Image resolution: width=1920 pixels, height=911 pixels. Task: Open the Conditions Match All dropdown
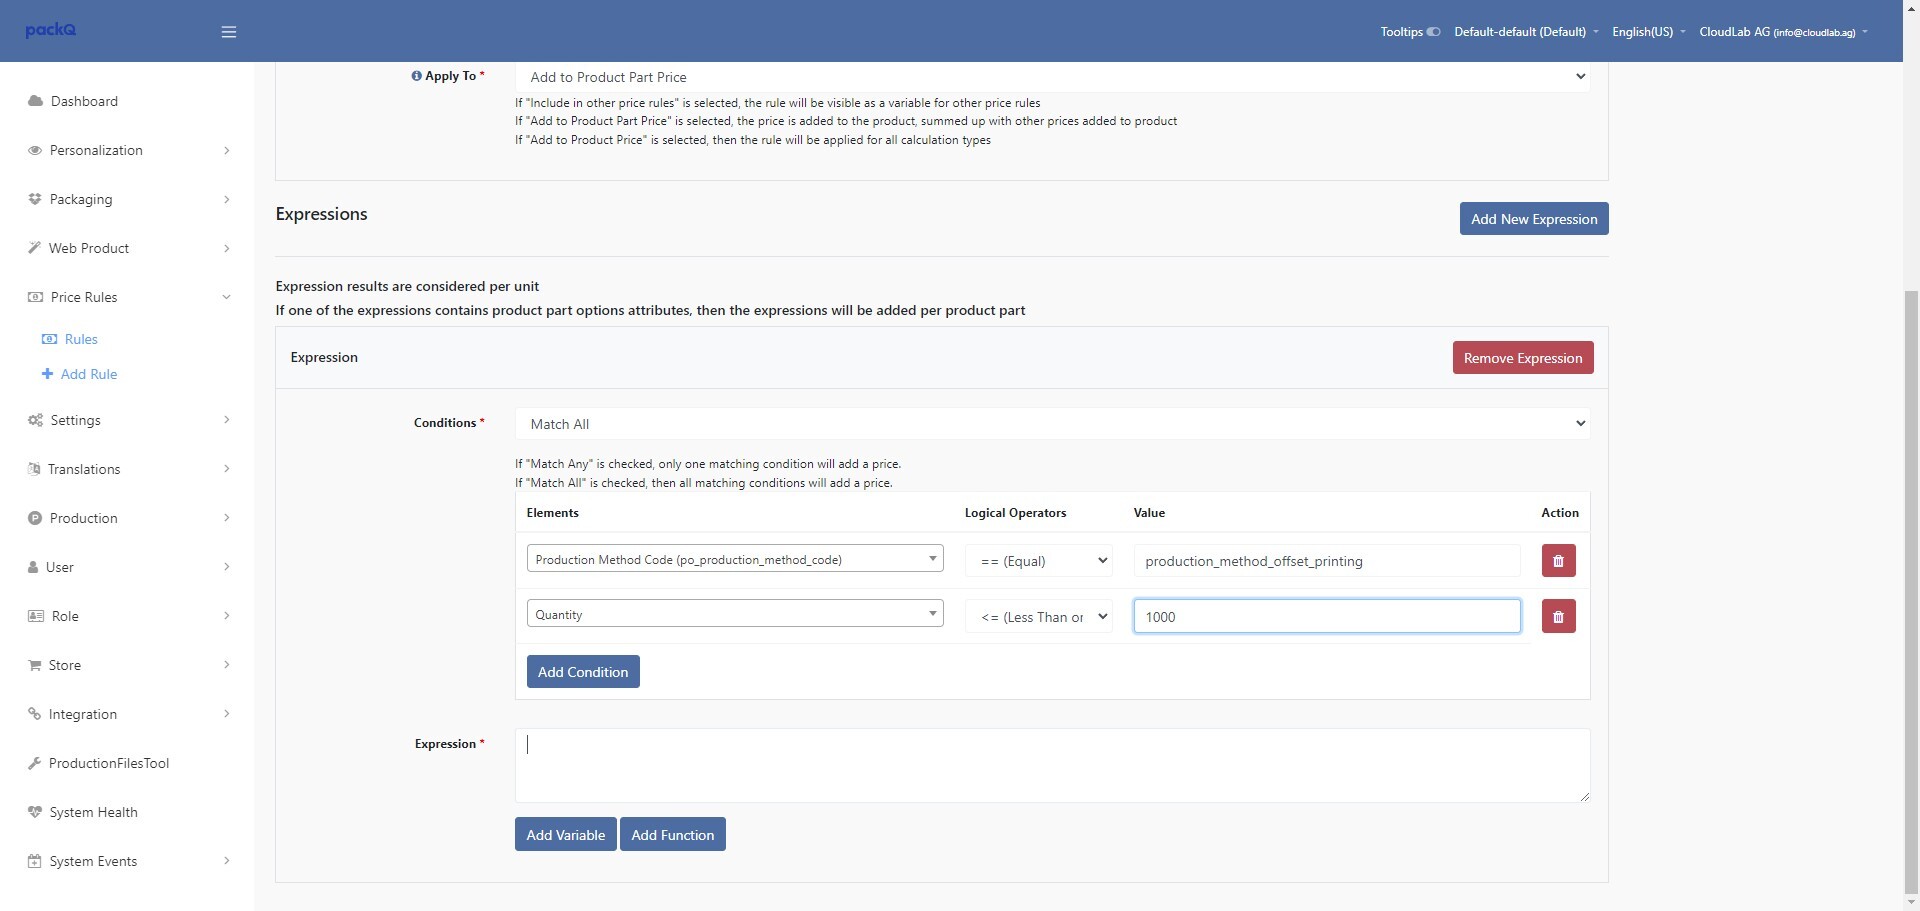1052,424
